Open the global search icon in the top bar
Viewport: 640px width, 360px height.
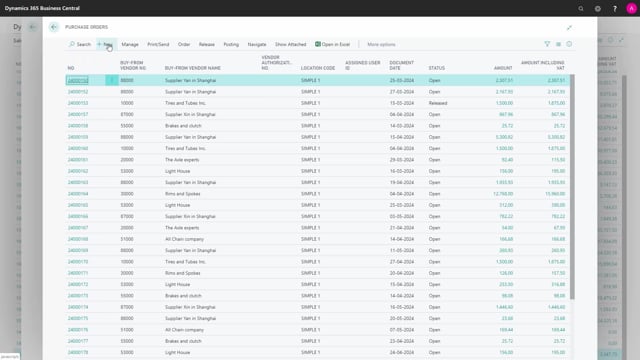[x=580, y=8]
